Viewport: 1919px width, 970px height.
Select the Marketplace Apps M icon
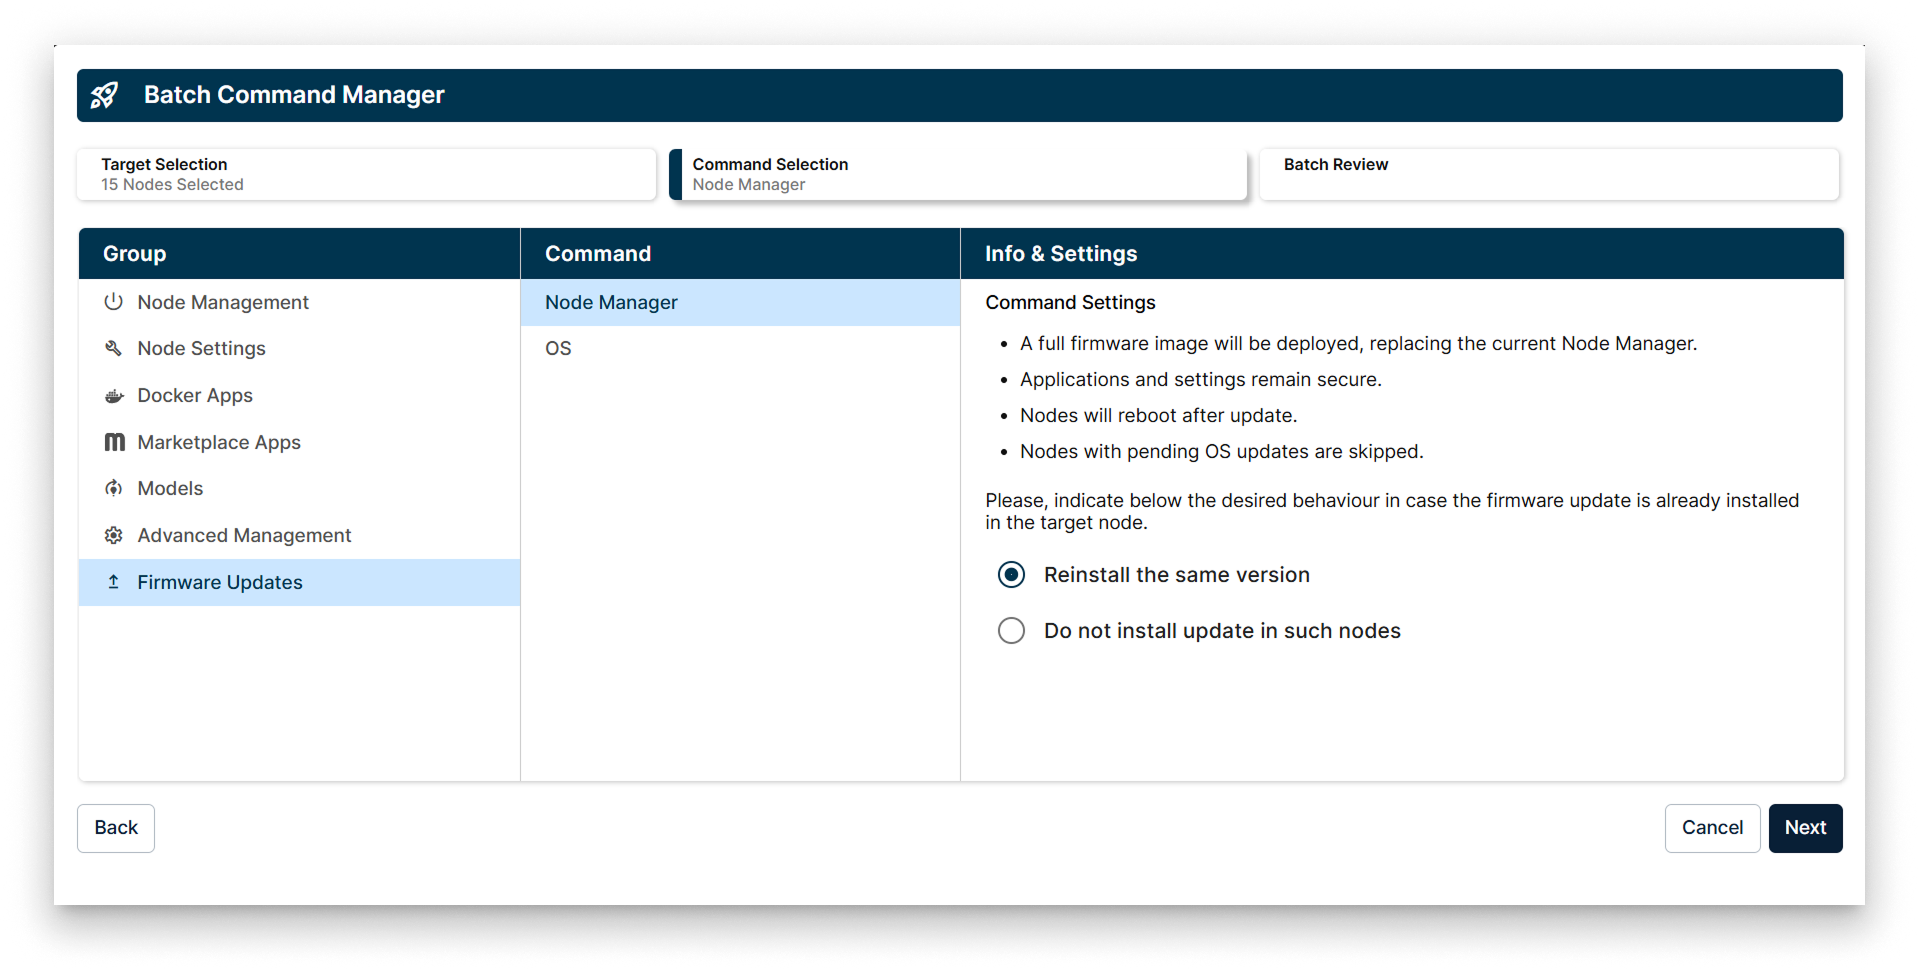click(113, 441)
